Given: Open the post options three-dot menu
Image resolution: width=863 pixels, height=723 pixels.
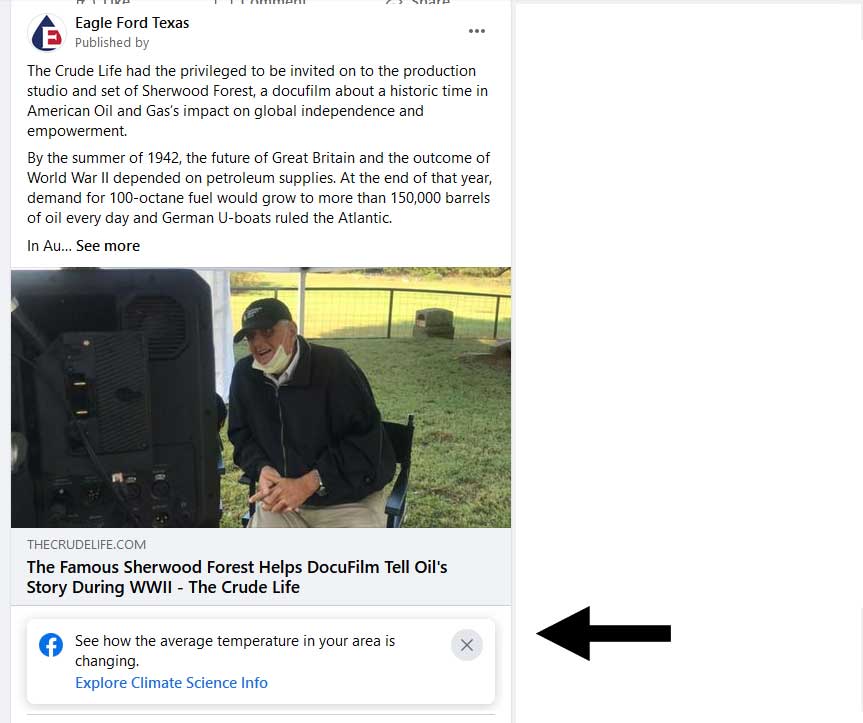Looking at the screenshot, I should point(477,31).
